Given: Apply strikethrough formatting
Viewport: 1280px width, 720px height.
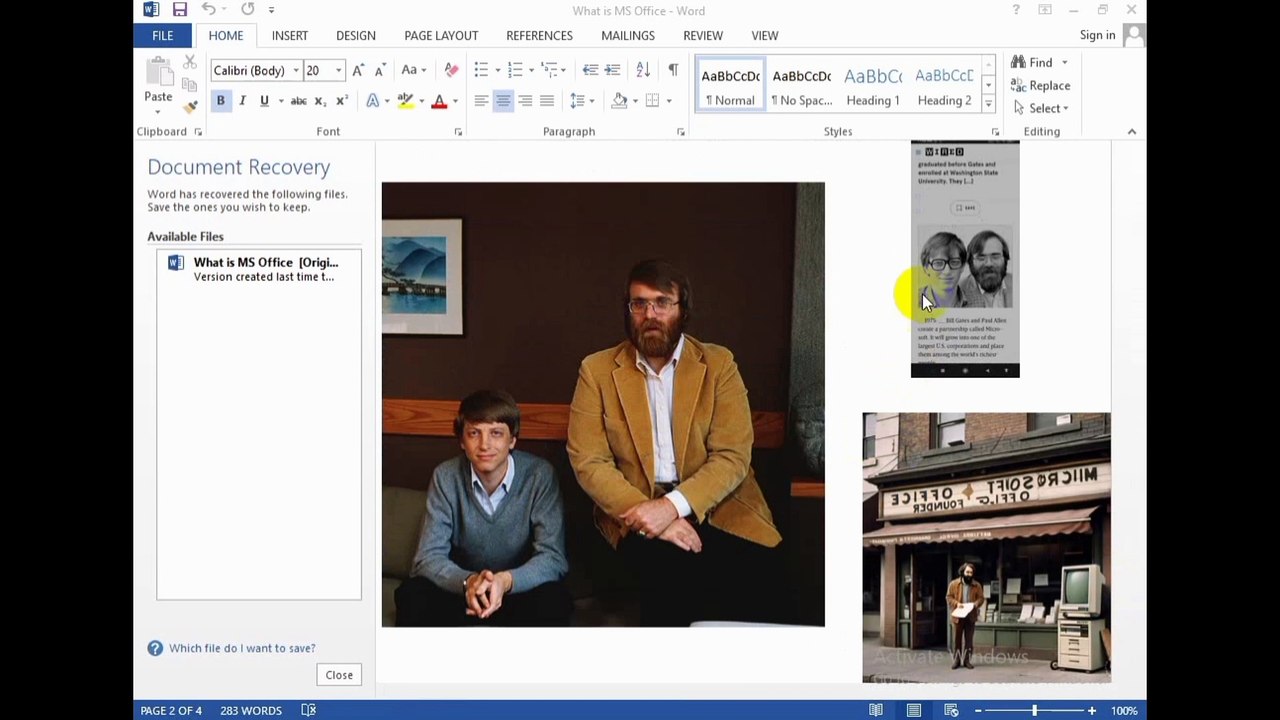Looking at the screenshot, I should [298, 101].
